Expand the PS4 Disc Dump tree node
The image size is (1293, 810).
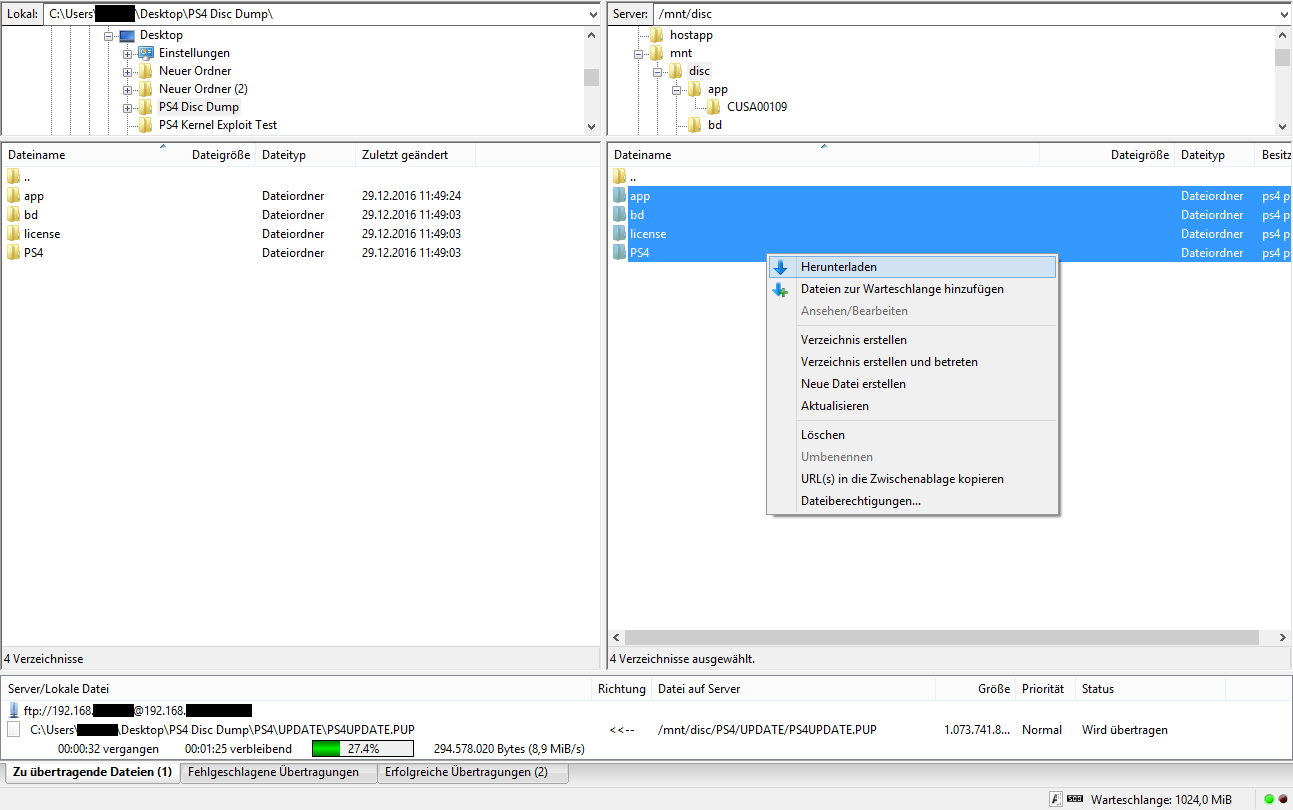128,107
